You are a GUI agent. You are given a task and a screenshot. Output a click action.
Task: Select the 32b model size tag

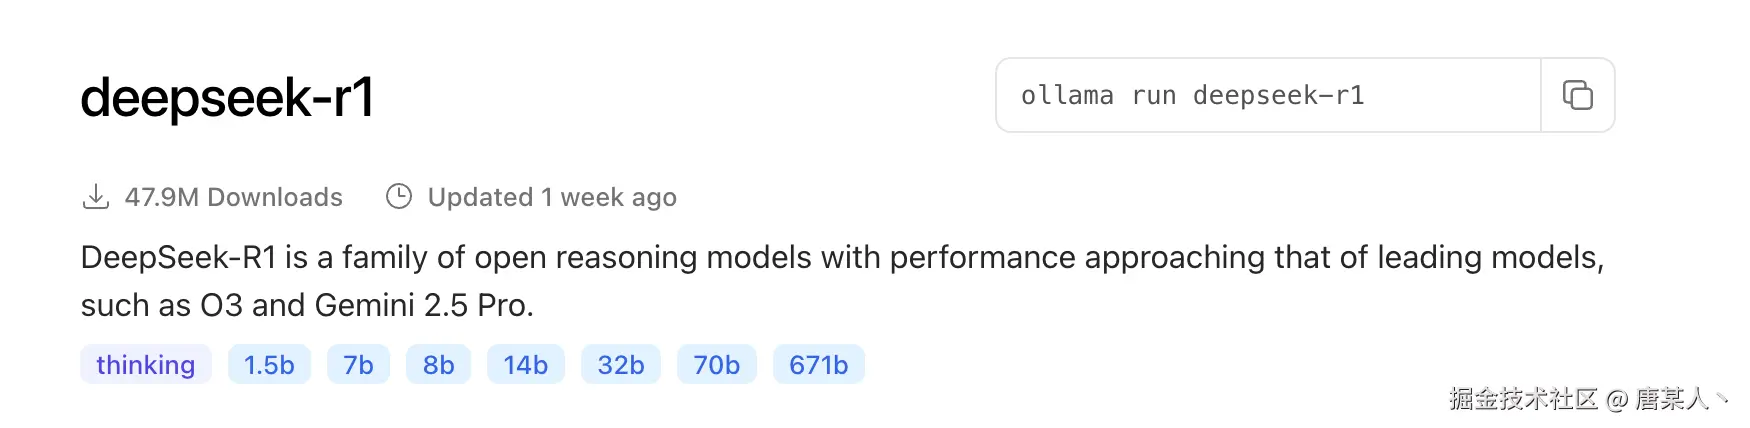click(620, 365)
